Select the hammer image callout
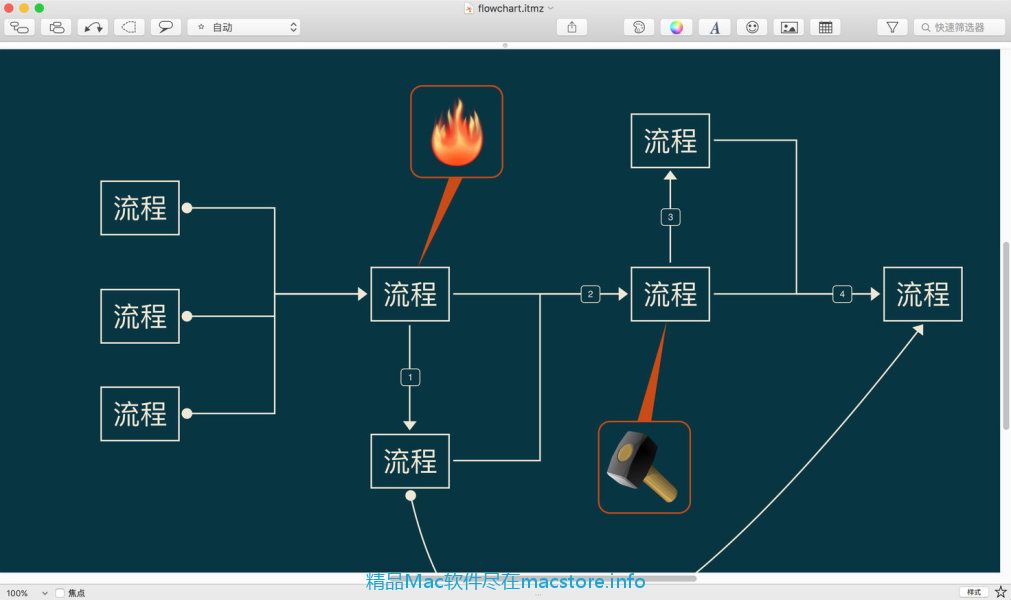The height and width of the screenshot is (600, 1011). click(644, 467)
